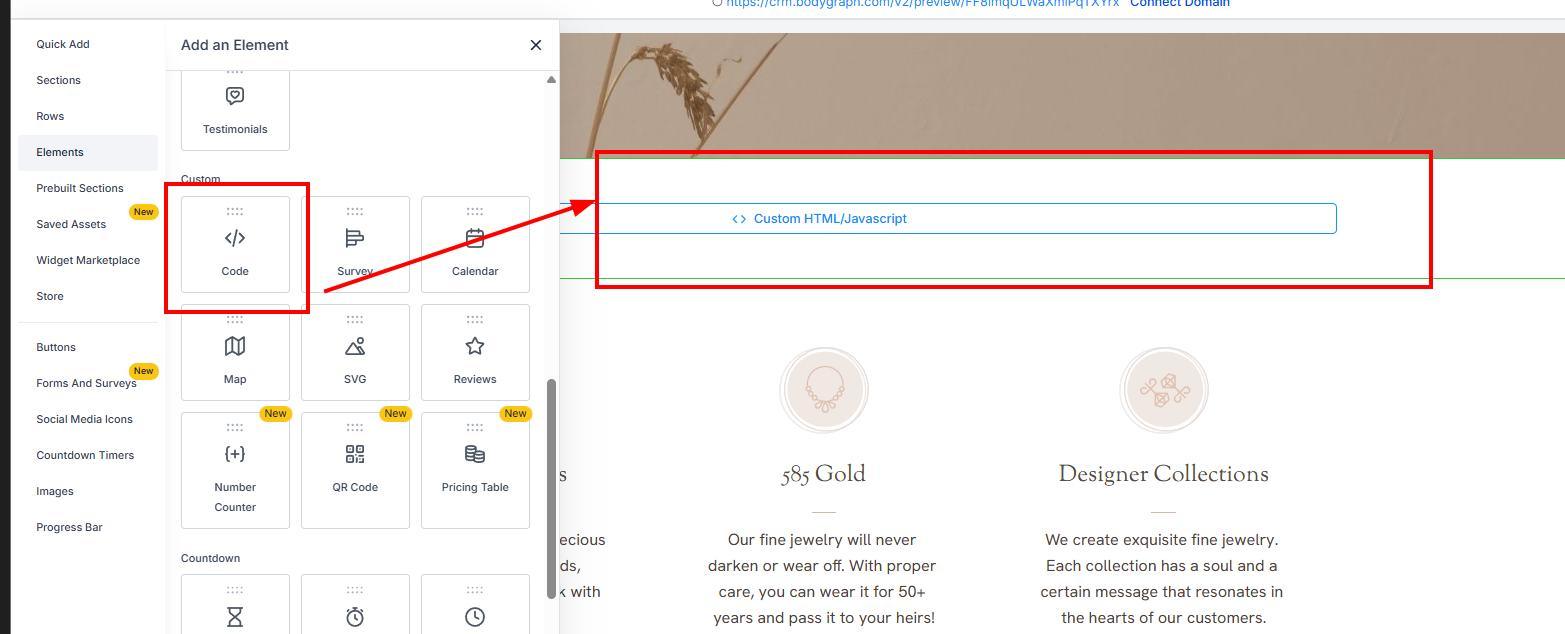Select the Reviews star element
1565x634 pixels.
click(475, 347)
